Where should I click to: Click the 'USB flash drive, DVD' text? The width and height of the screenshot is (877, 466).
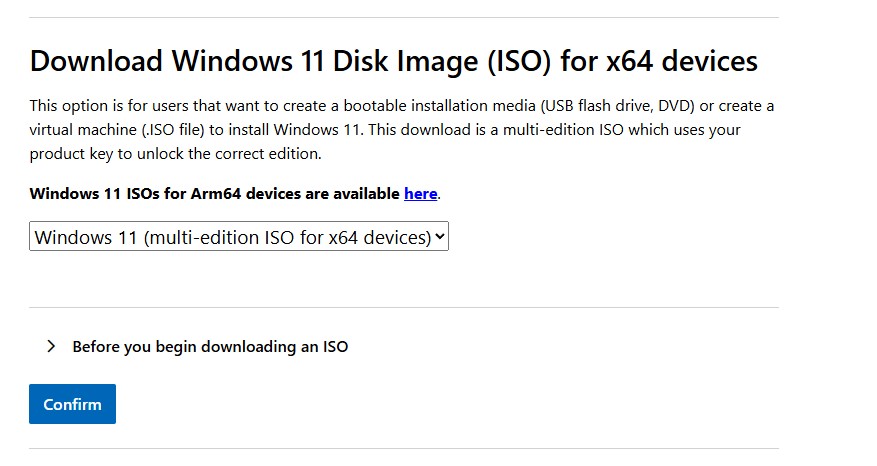pos(619,106)
